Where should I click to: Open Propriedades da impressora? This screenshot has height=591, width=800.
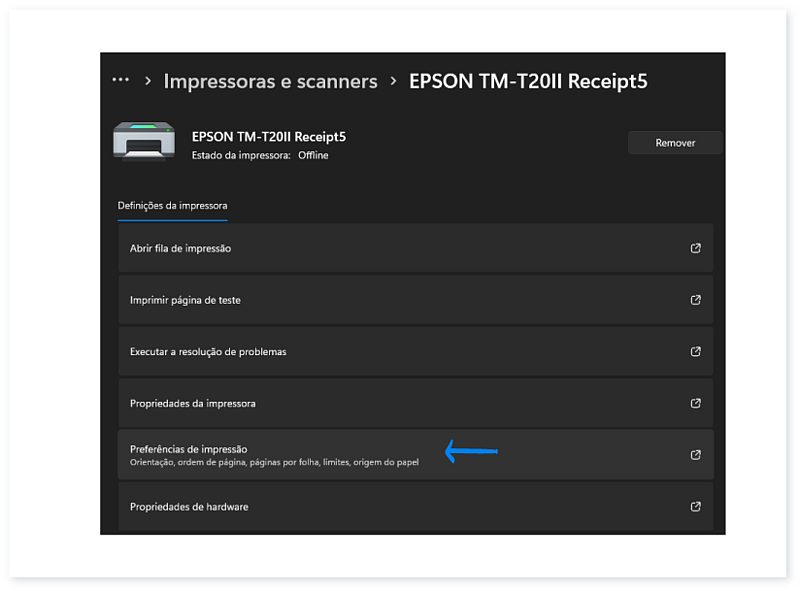(x=193, y=404)
